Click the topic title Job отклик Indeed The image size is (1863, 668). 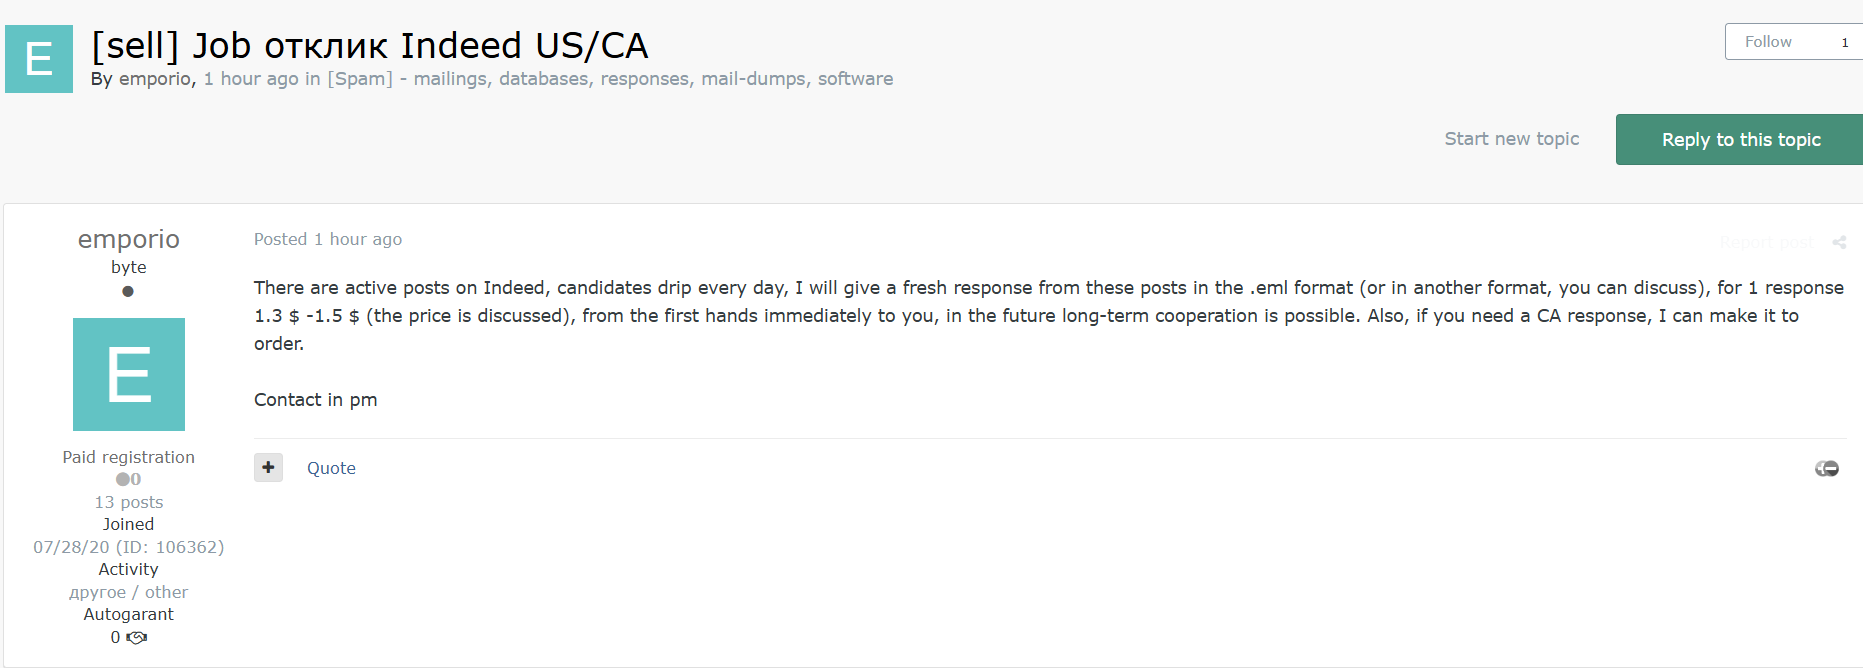tap(370, 45)
